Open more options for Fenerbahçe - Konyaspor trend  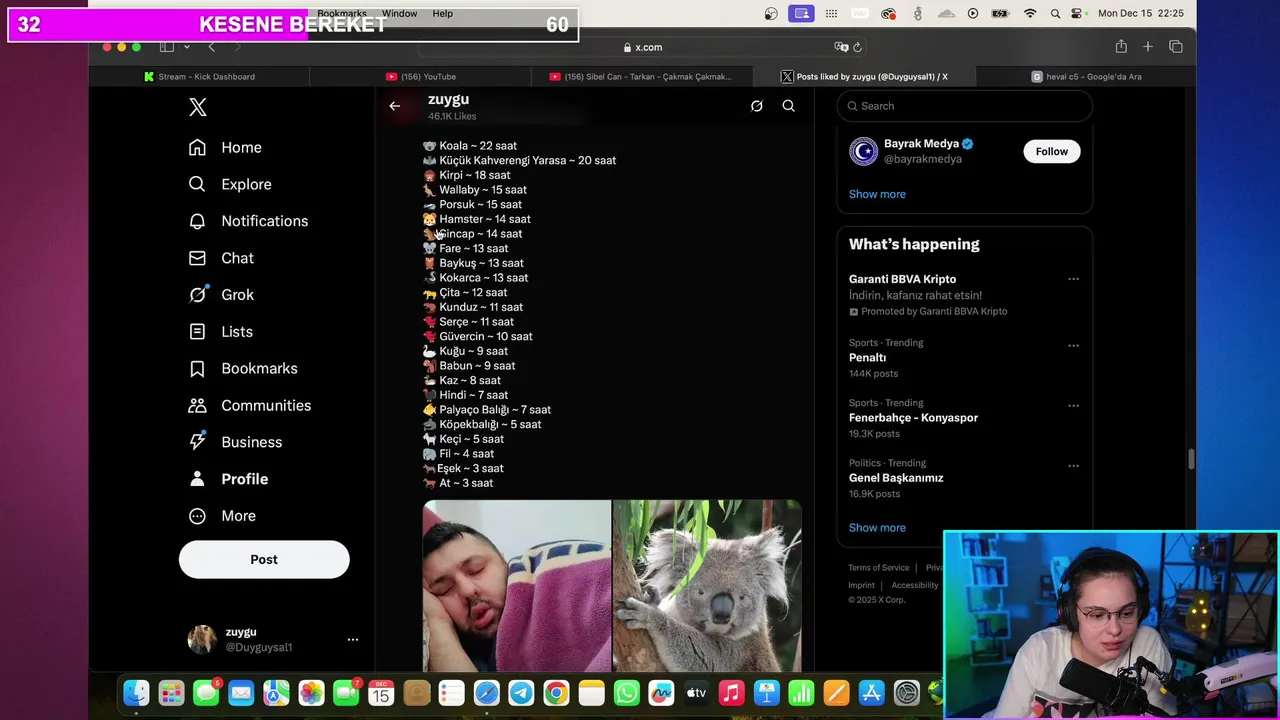1073,406
